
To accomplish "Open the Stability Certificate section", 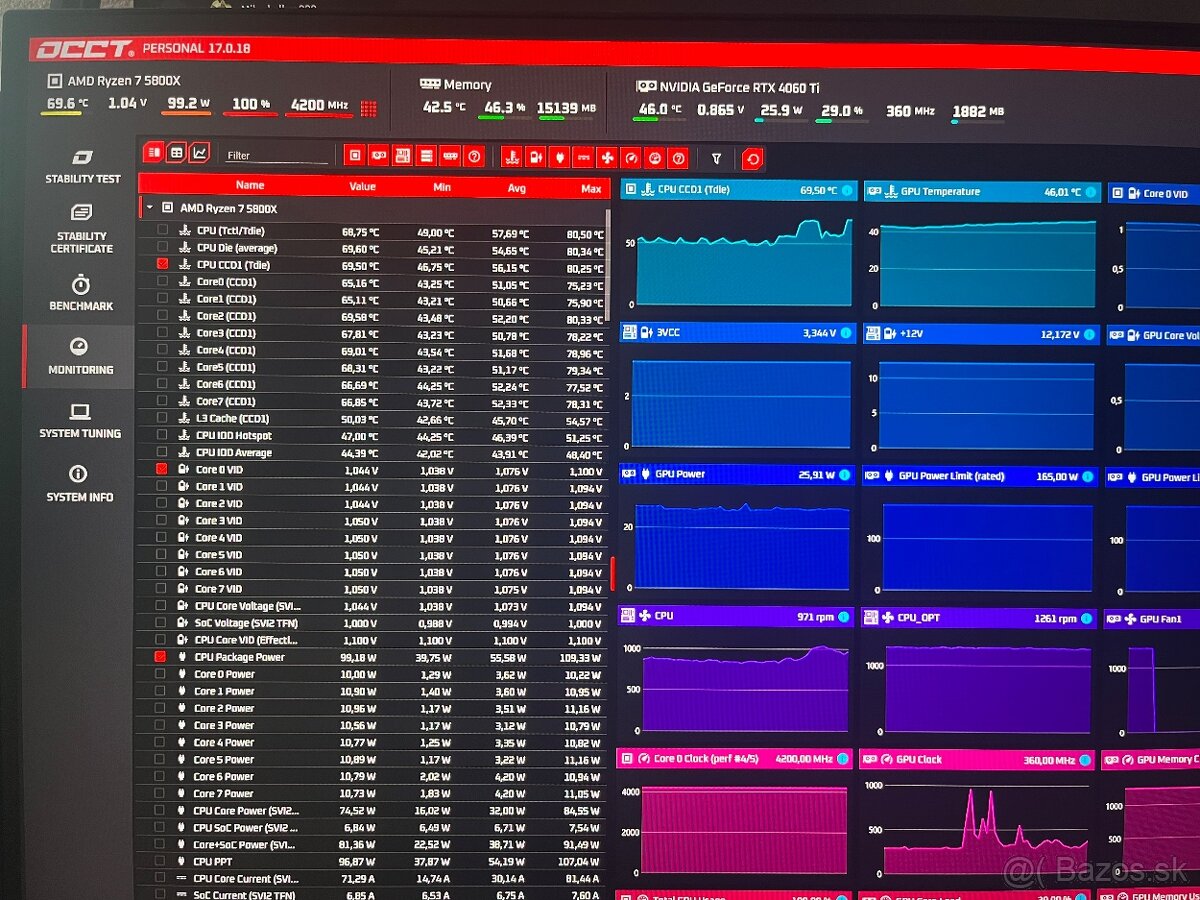I will [82, 229].
